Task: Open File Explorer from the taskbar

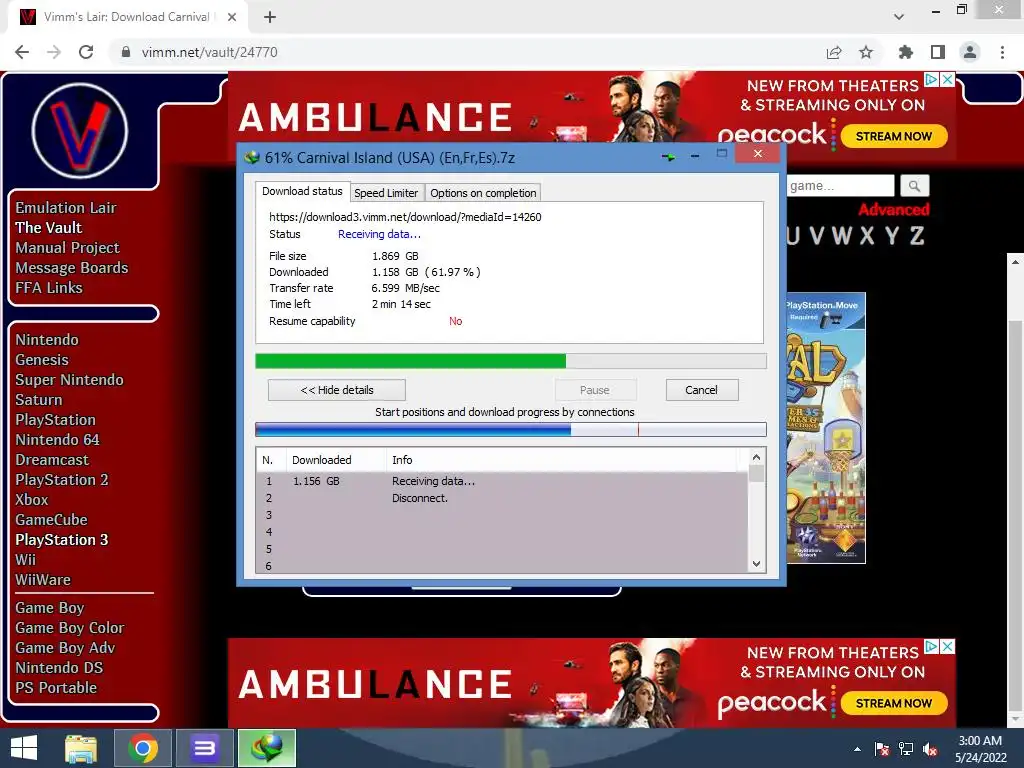Action: (x=81, y=748)
